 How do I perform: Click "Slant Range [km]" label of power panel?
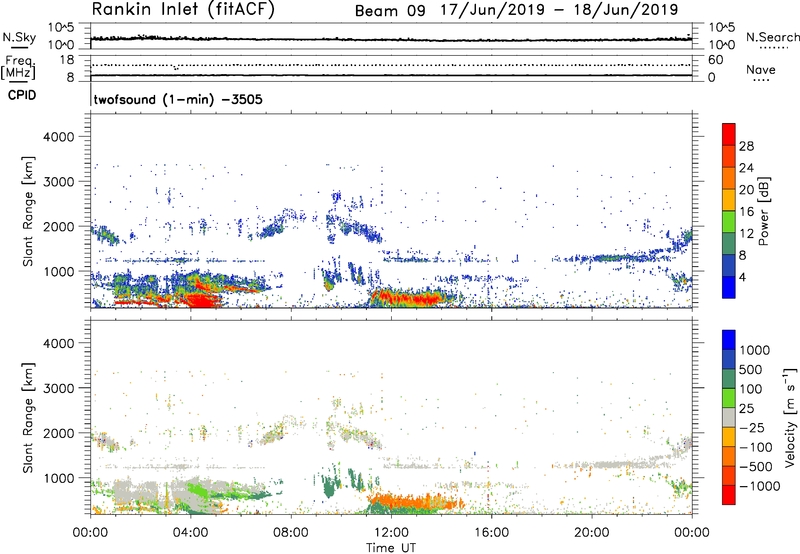(x=28, y=211)
